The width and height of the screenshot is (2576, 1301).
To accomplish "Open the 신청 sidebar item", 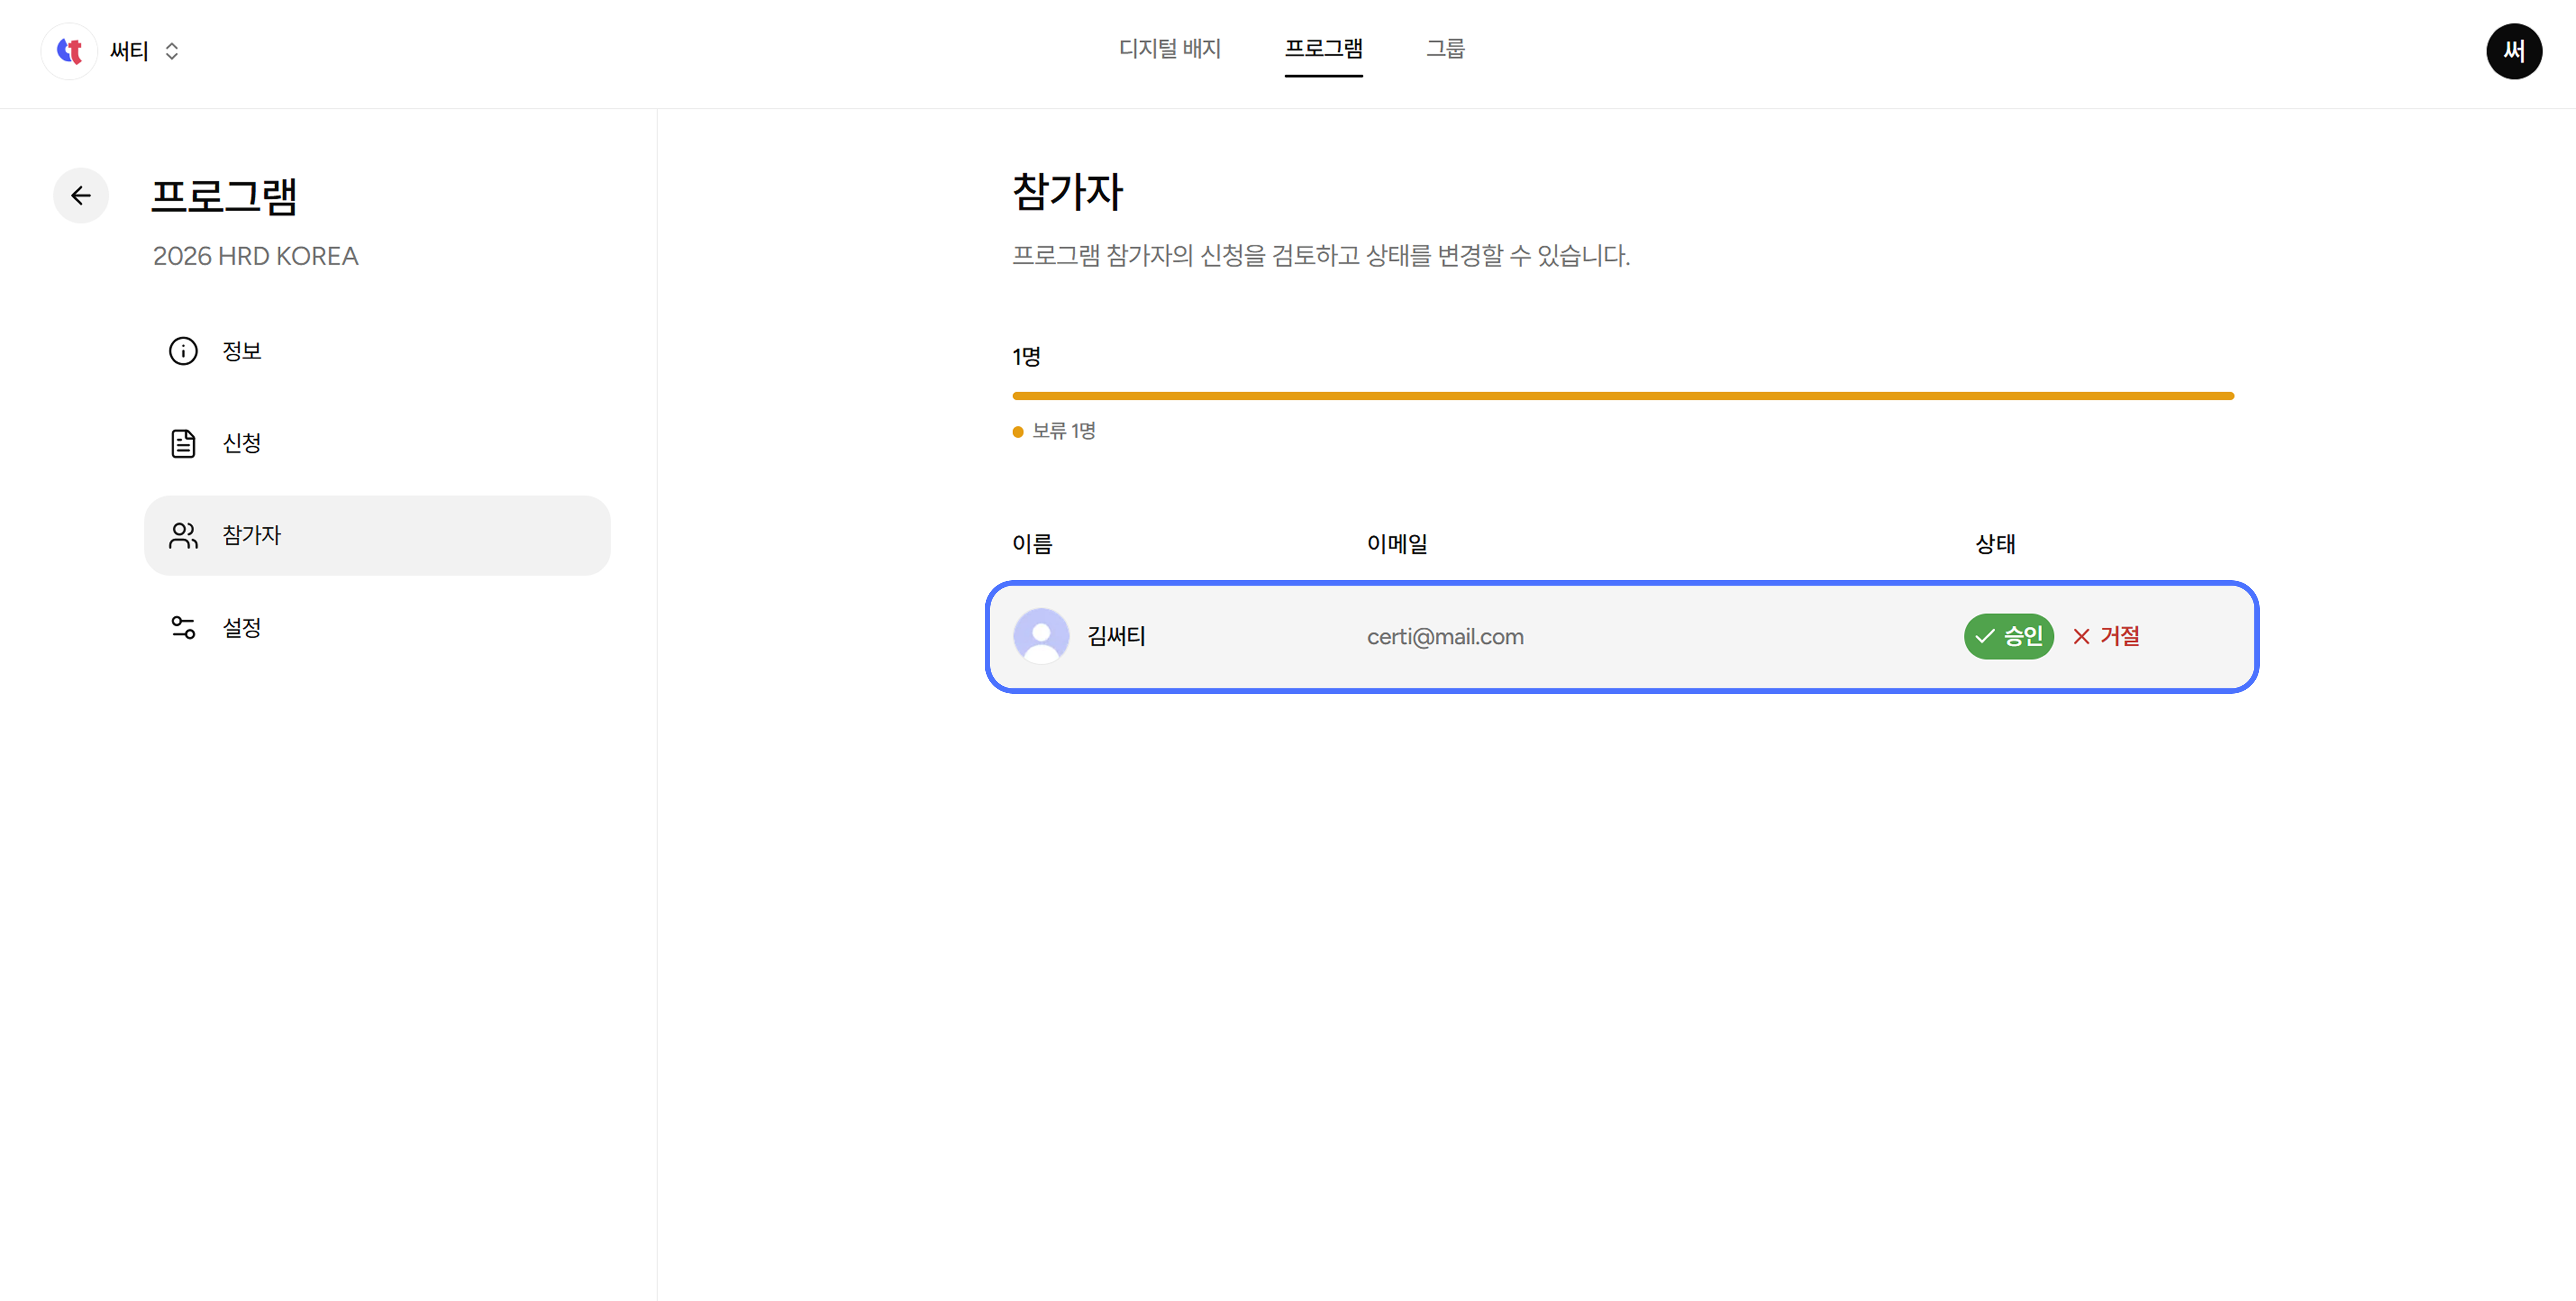I will point(377,443).
